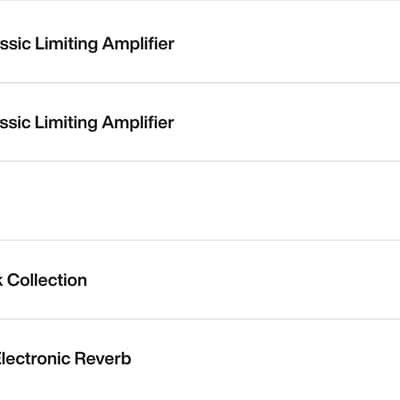
Task: Select the first Classic Limiting Amplifier entry
Action: (x=200, y=42)
